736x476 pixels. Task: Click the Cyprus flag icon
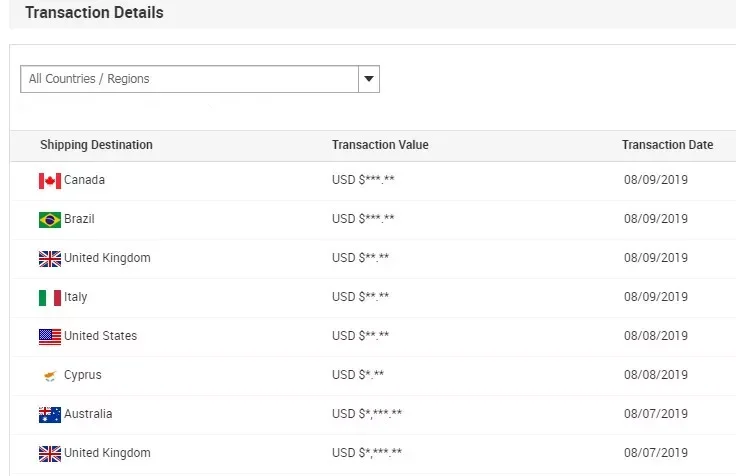click(x=50, y=376)
